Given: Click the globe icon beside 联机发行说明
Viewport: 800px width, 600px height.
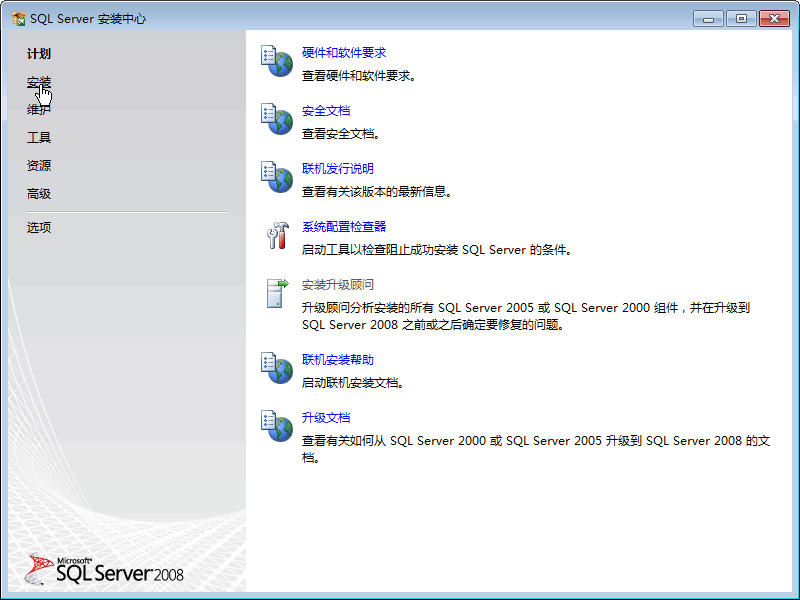Looking at the screenshot, I should (277, 177).
